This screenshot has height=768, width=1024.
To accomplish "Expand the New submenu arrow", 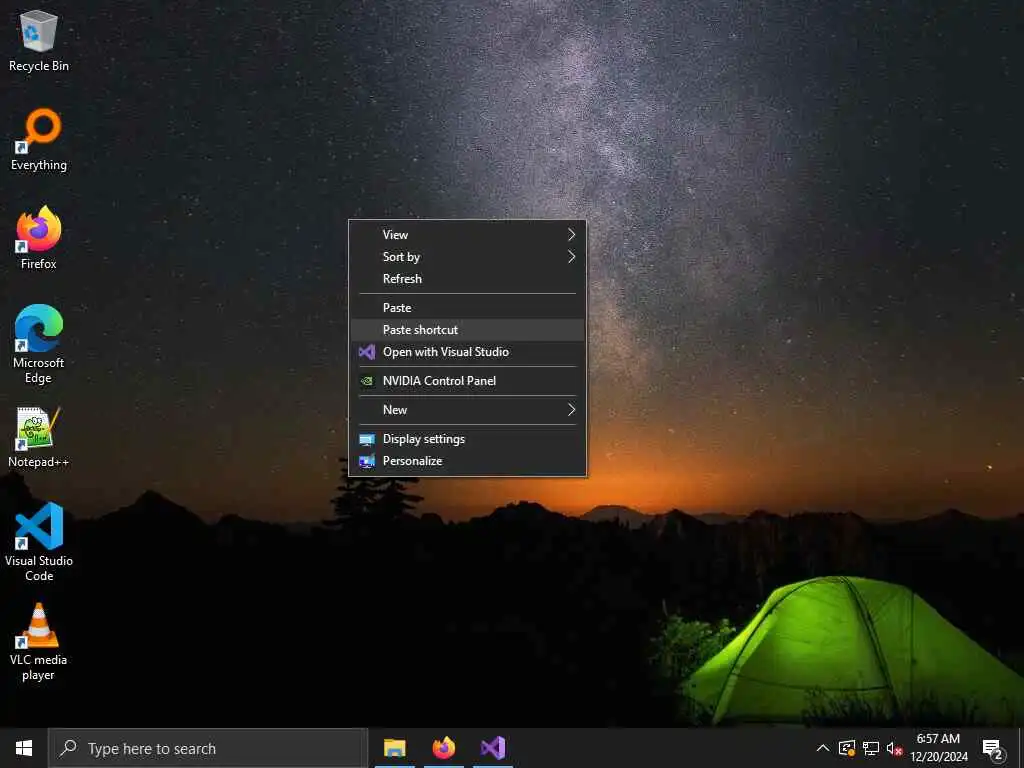I will point(571,409).
